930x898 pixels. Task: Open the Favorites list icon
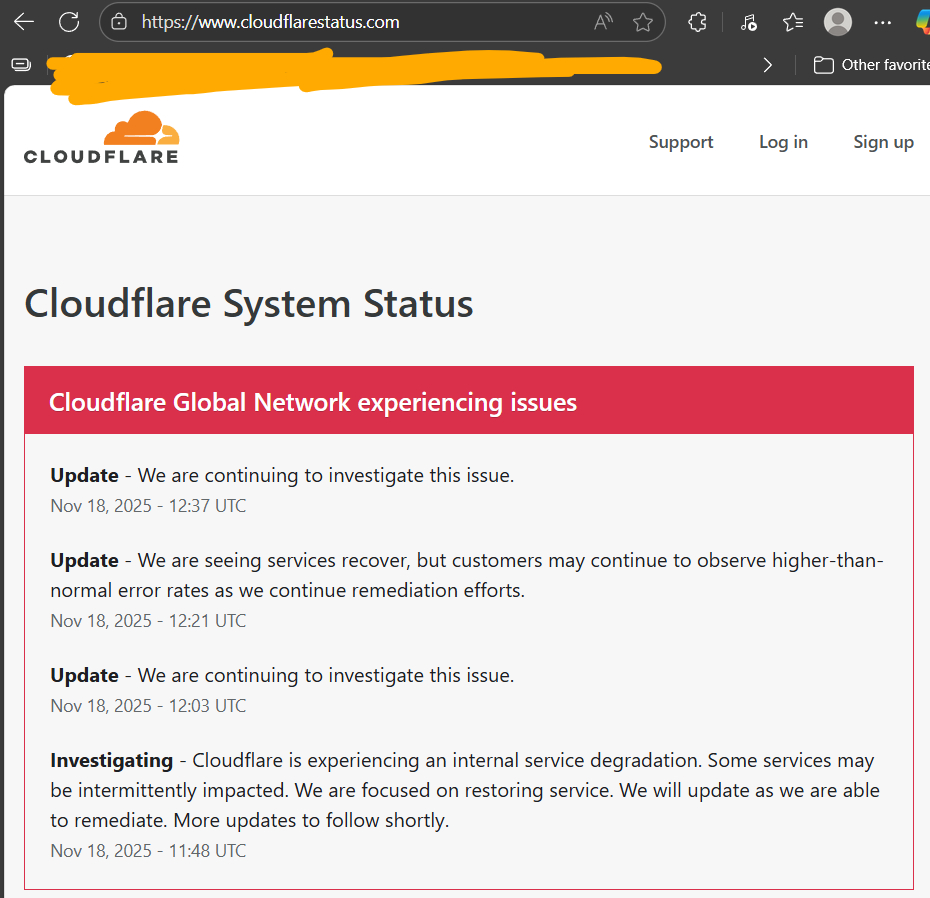[x=793, y=22]
